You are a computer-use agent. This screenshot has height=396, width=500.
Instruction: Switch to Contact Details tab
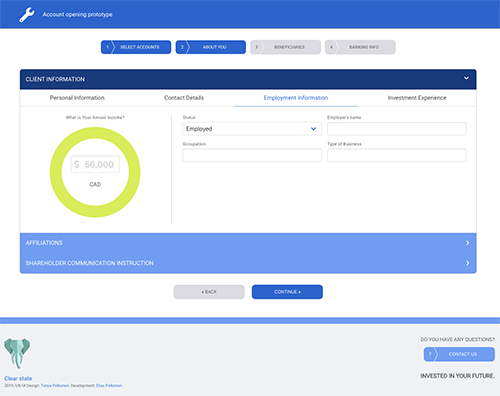tap(184, 98)
